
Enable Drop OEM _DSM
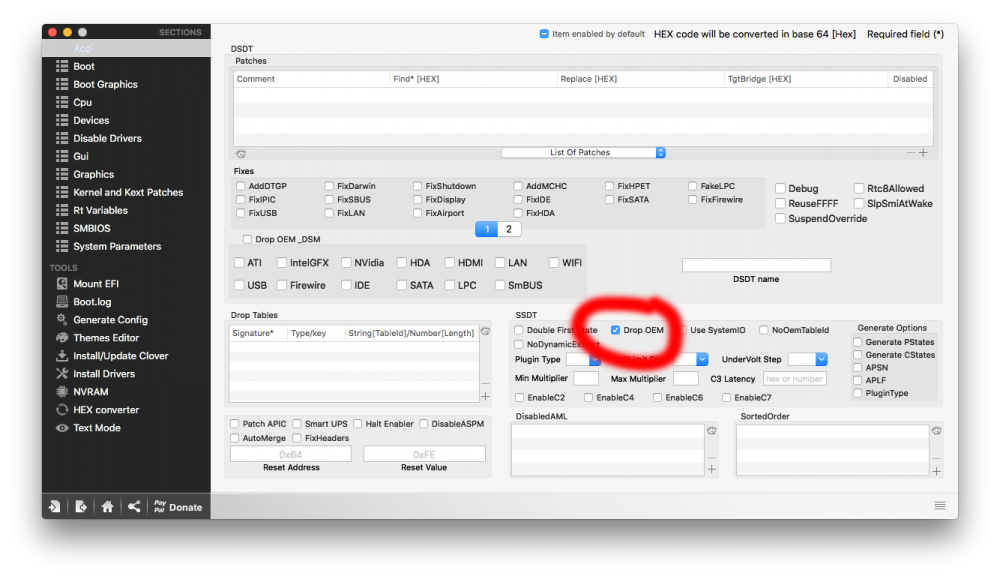(x=247, y=239)
